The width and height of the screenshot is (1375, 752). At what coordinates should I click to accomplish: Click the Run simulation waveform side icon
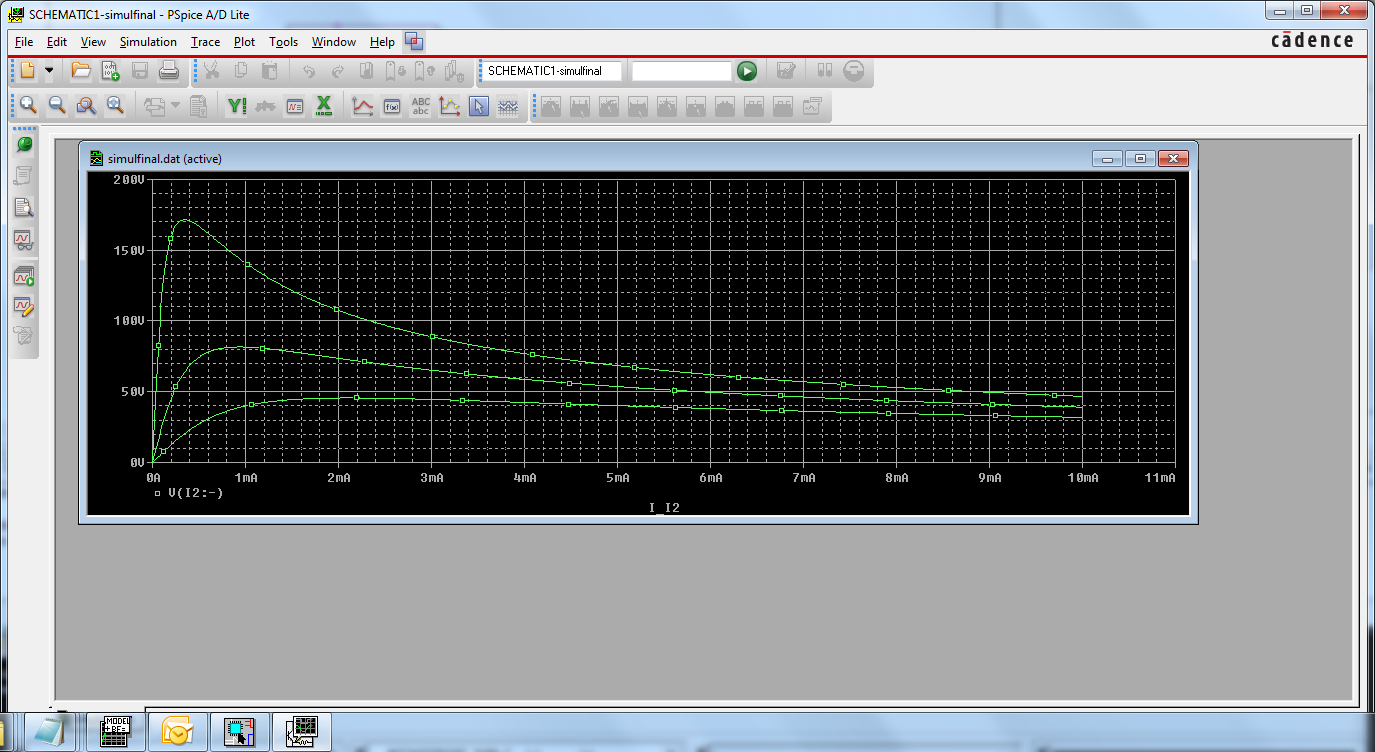click(24, 276)
